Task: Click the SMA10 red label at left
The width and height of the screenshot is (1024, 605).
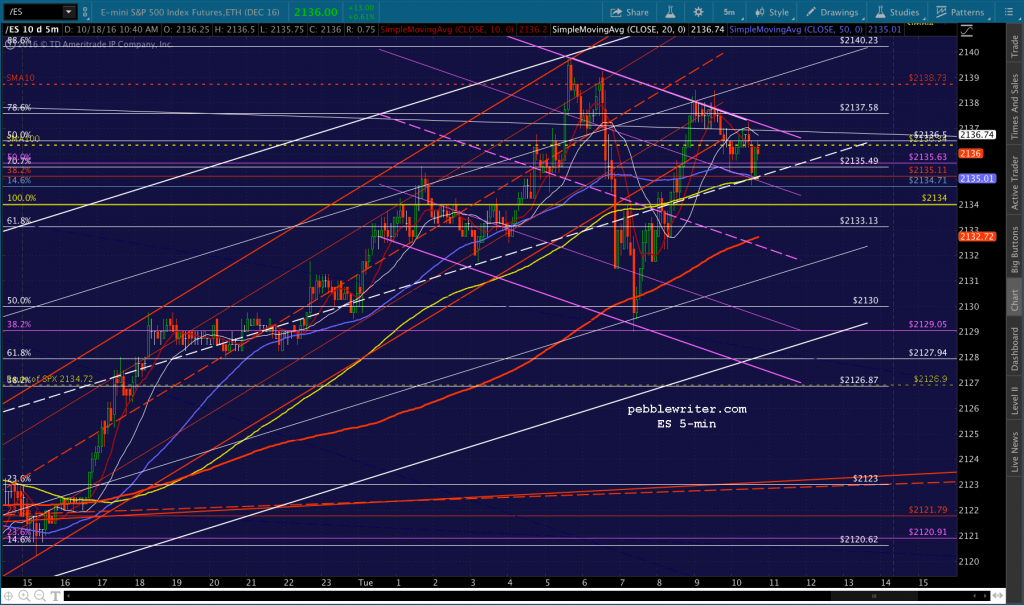Action: 20,78
